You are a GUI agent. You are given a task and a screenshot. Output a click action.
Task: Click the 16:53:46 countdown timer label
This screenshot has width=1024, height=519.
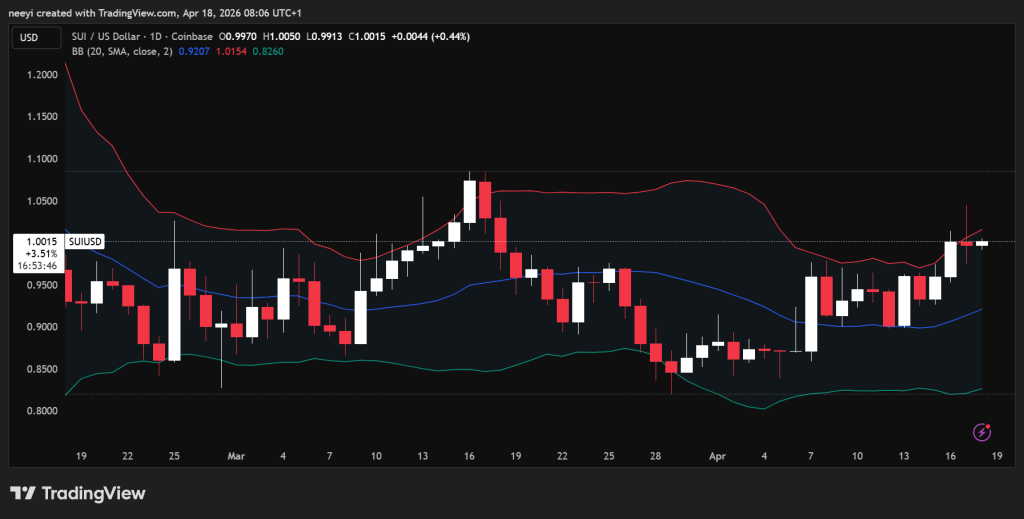tap(36, 266)
